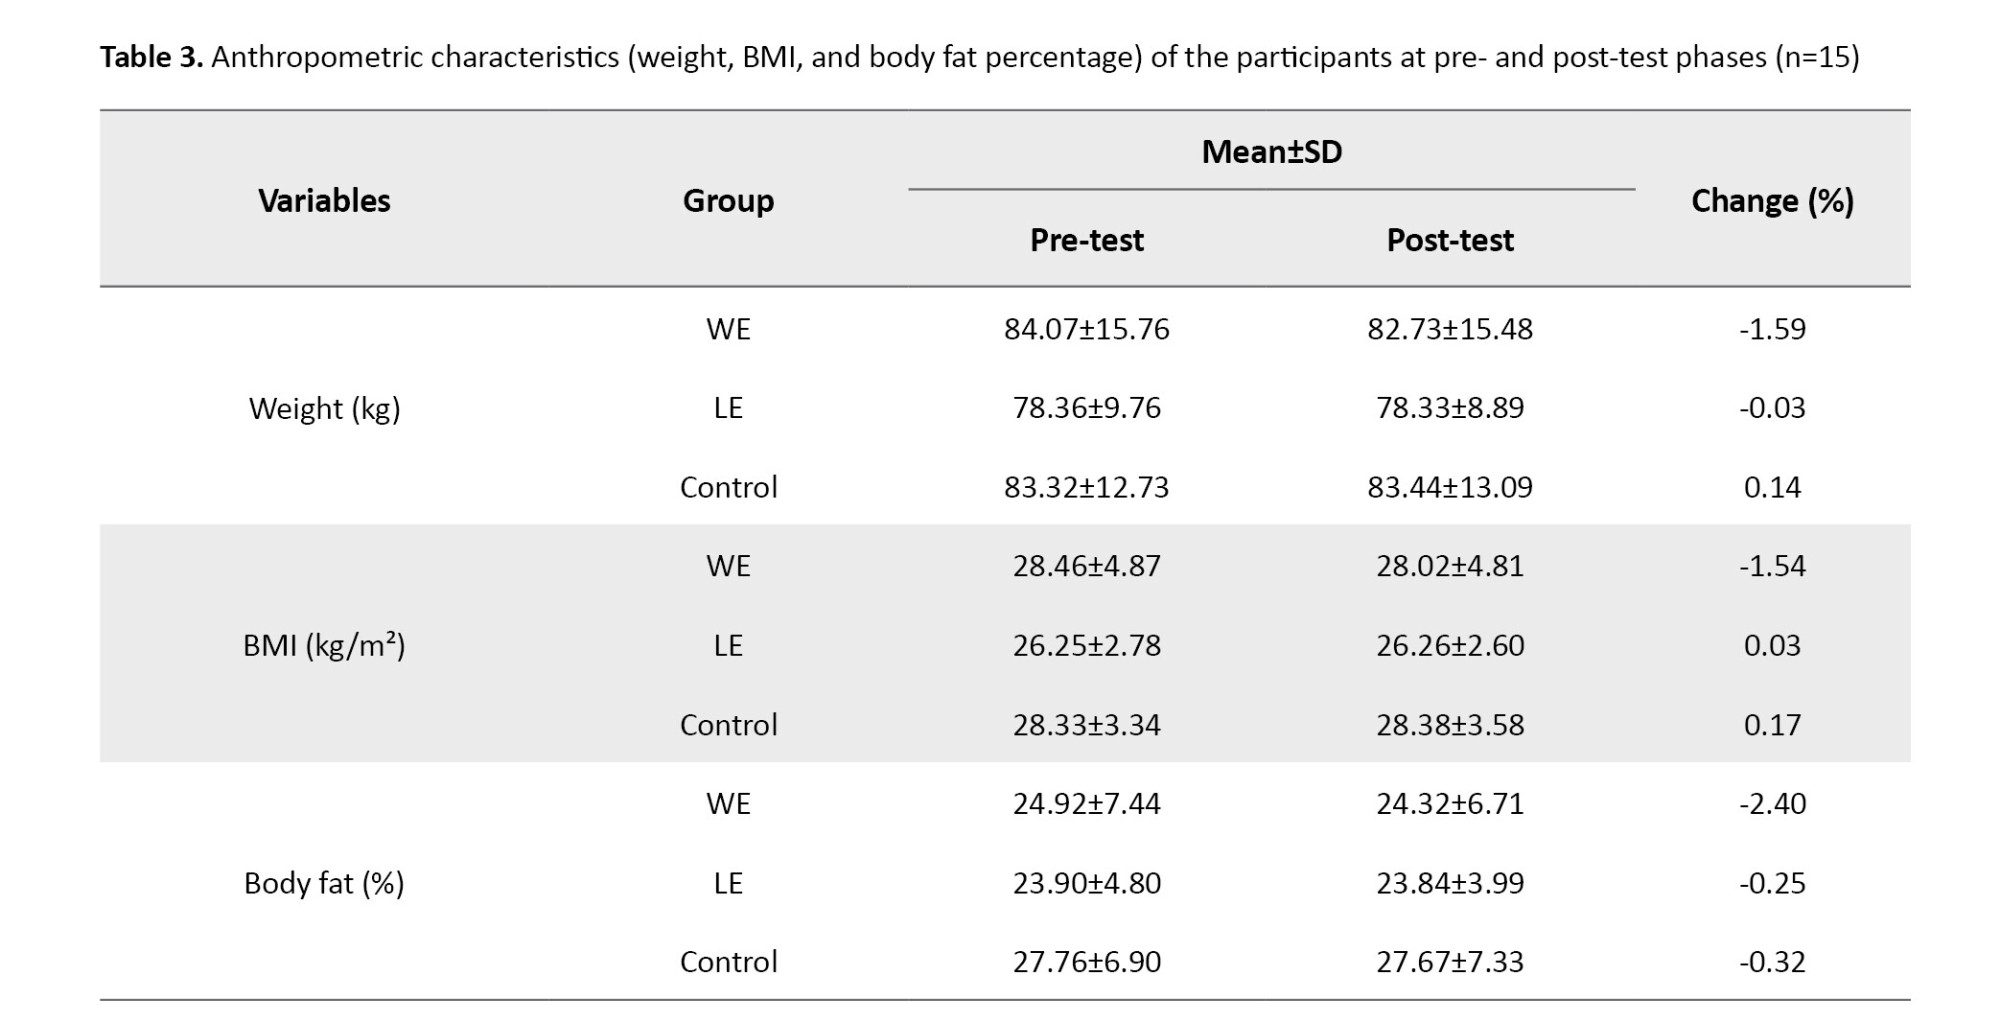Click the Group column header

pos(728,200)
